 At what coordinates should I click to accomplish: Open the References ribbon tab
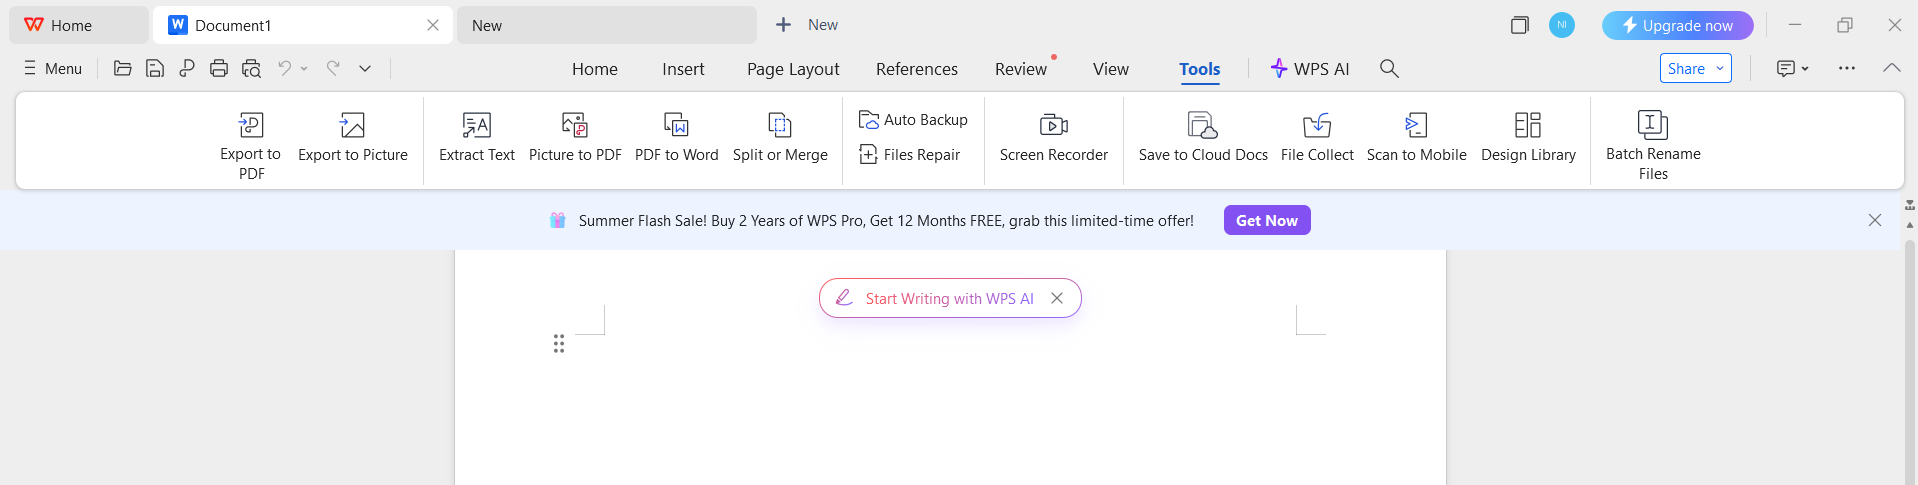(x=917, y=69)
